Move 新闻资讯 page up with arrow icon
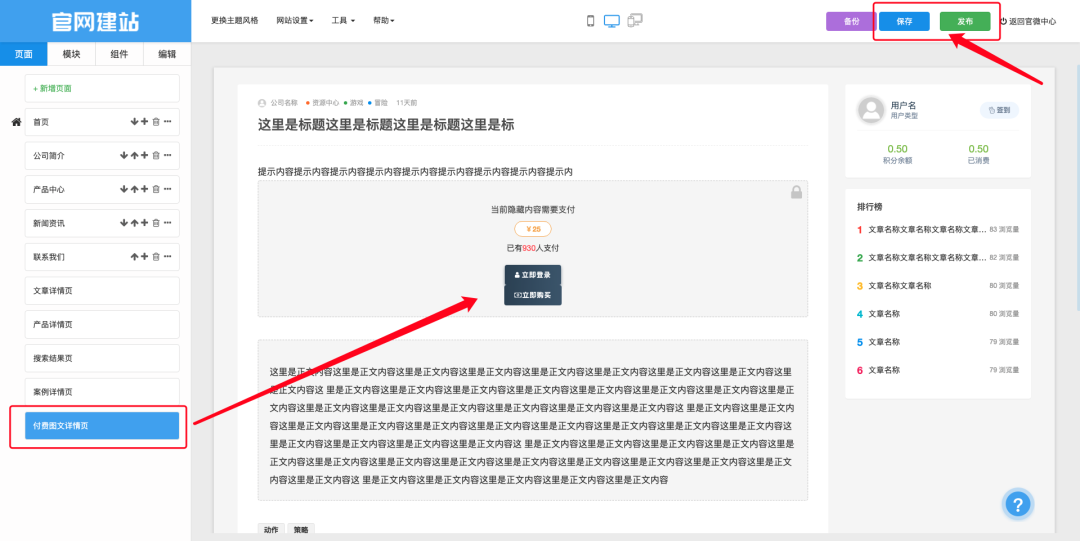The height and width of the screenshot is (541, 1080). 134,223
